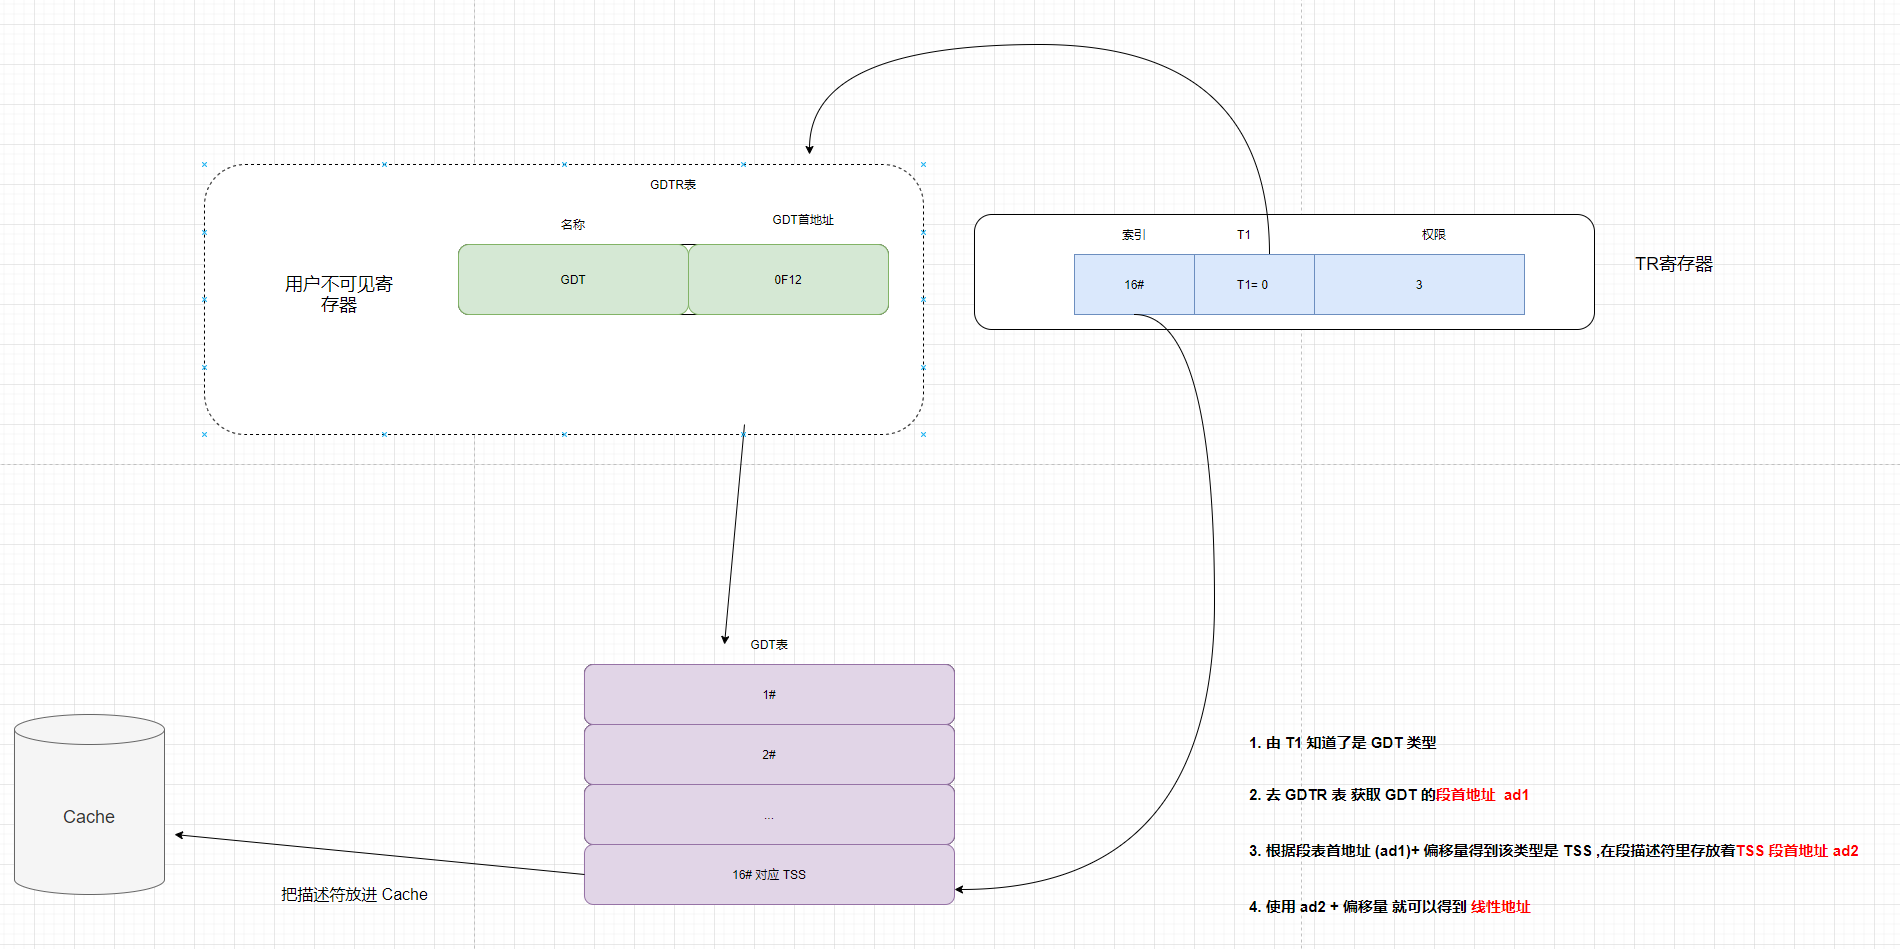Select the '用户不可见寄存器' text

[x=339, y=294]
